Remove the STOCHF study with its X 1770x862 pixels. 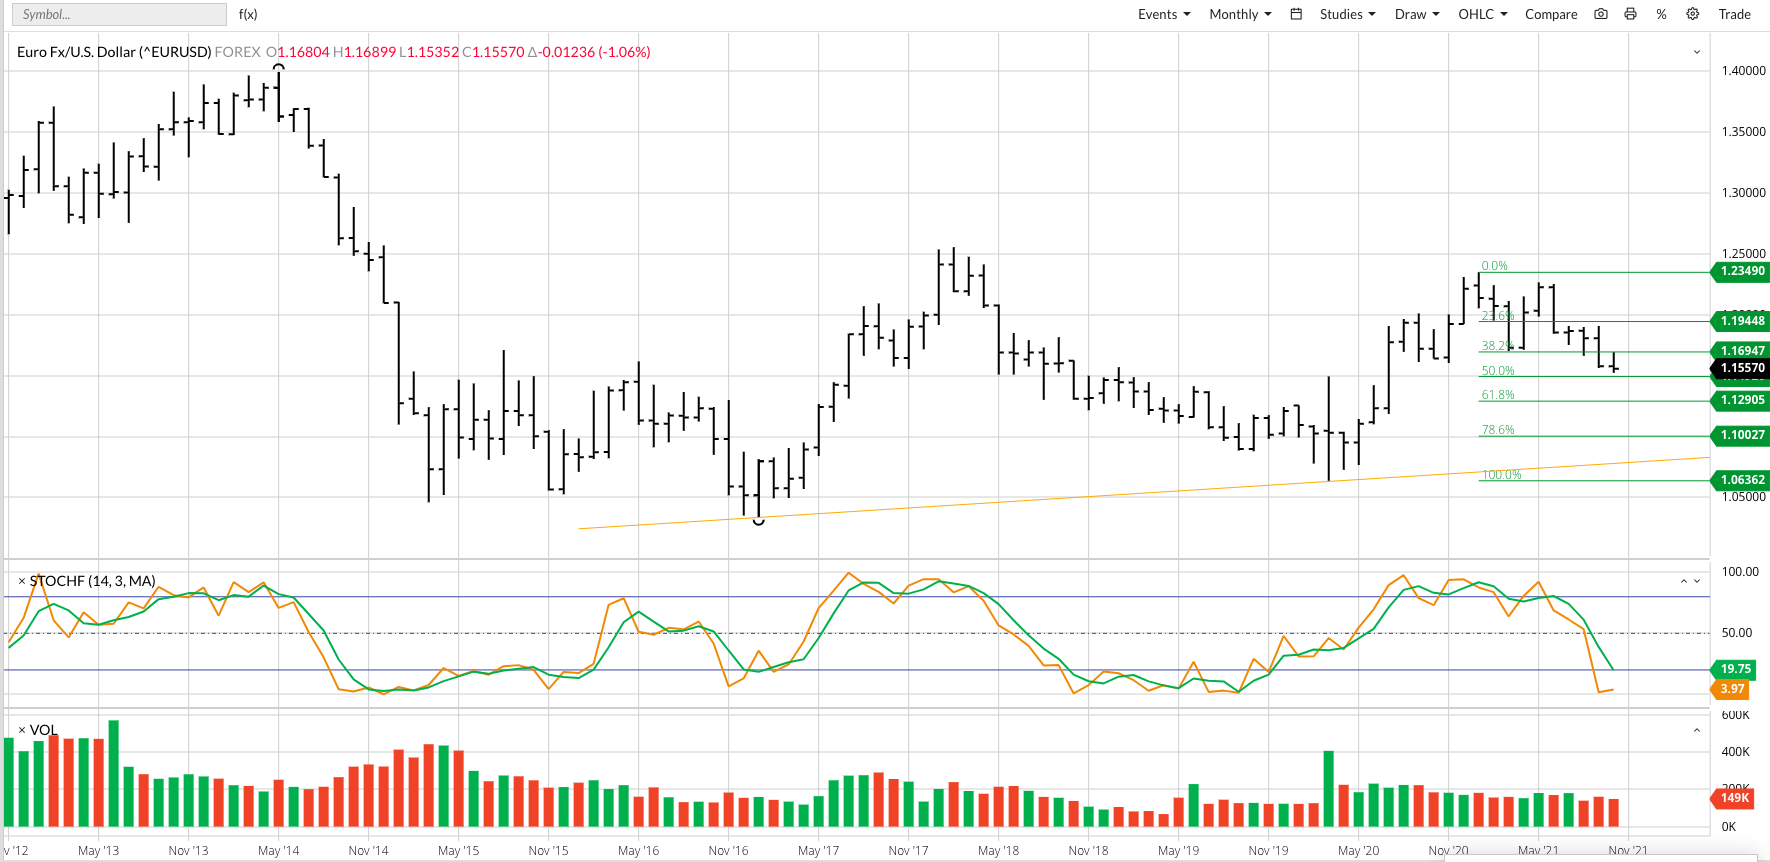[22, 581]
